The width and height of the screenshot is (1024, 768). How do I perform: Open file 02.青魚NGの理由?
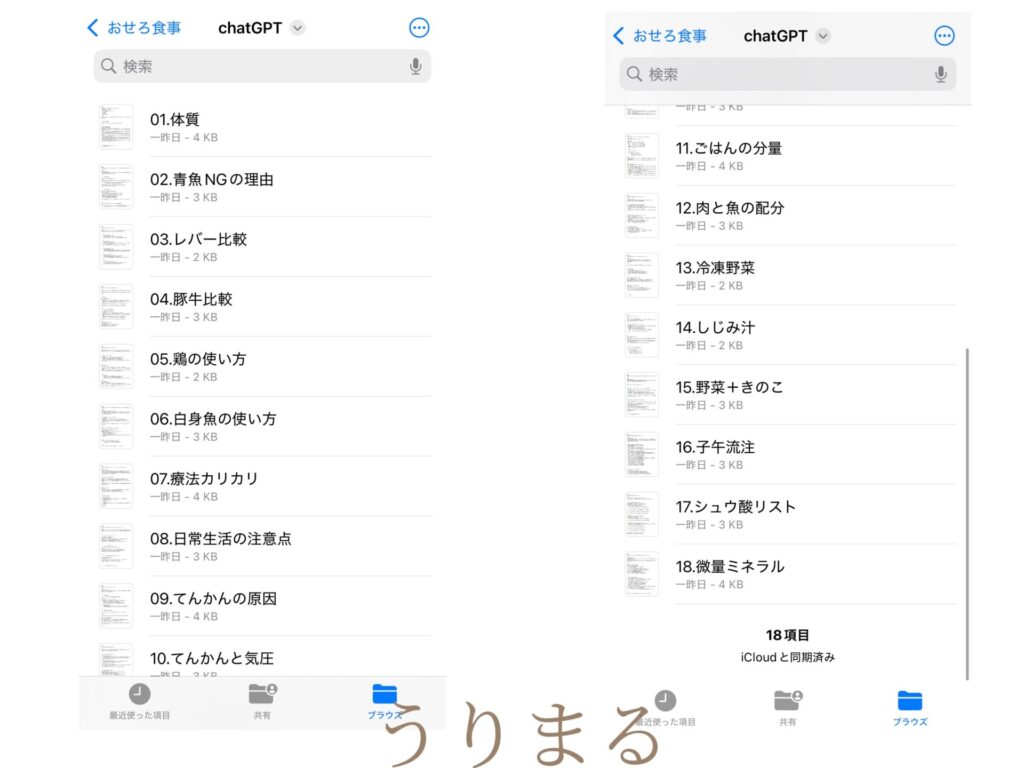point(264,187)
